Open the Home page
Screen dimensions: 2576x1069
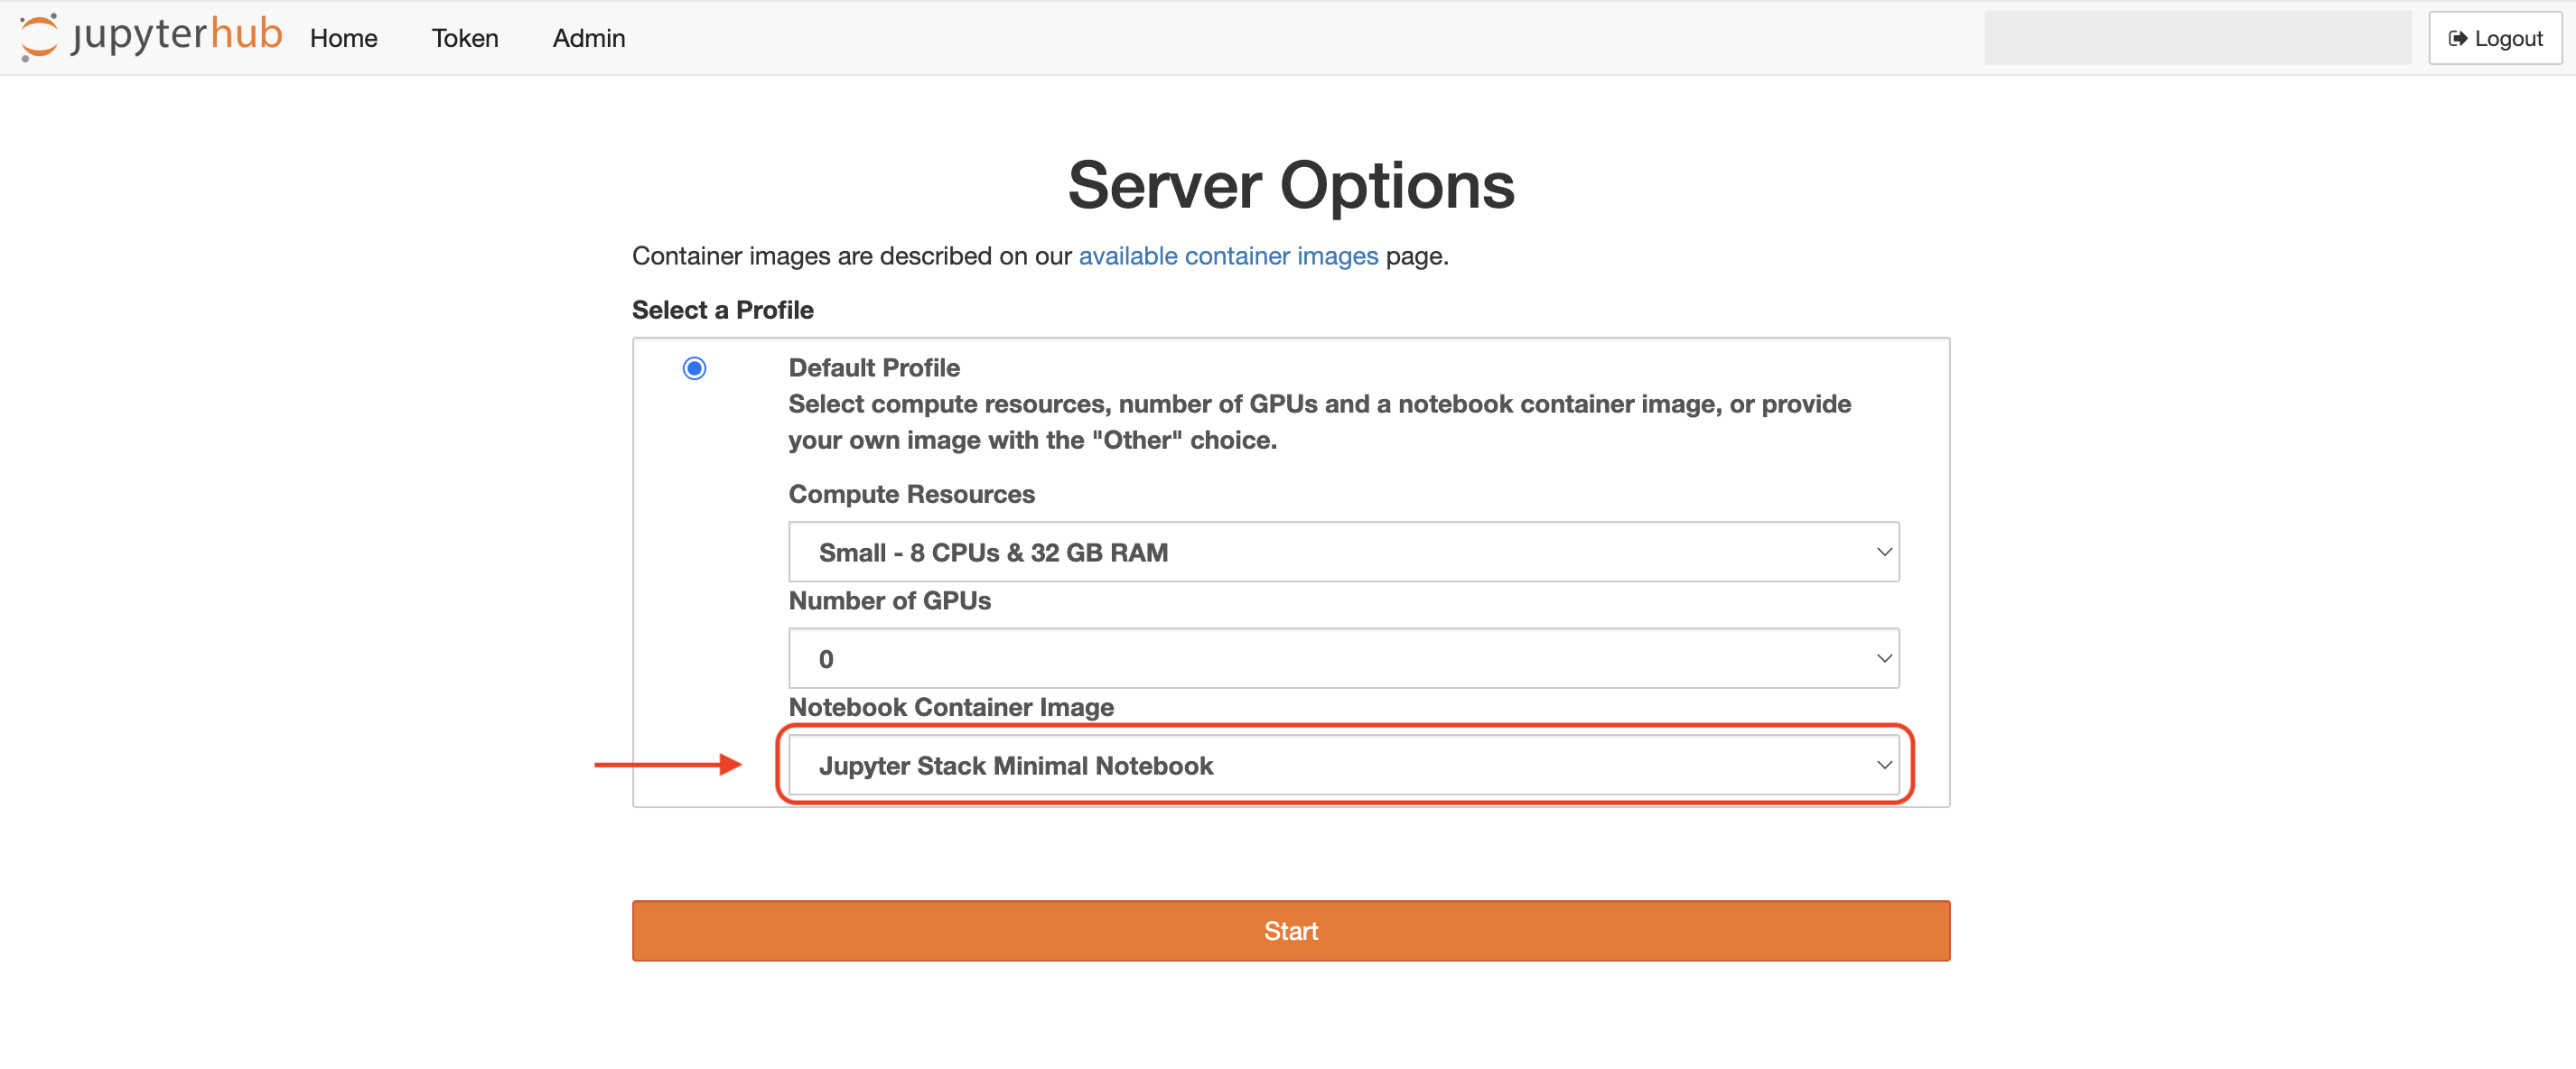coord(343,38)
